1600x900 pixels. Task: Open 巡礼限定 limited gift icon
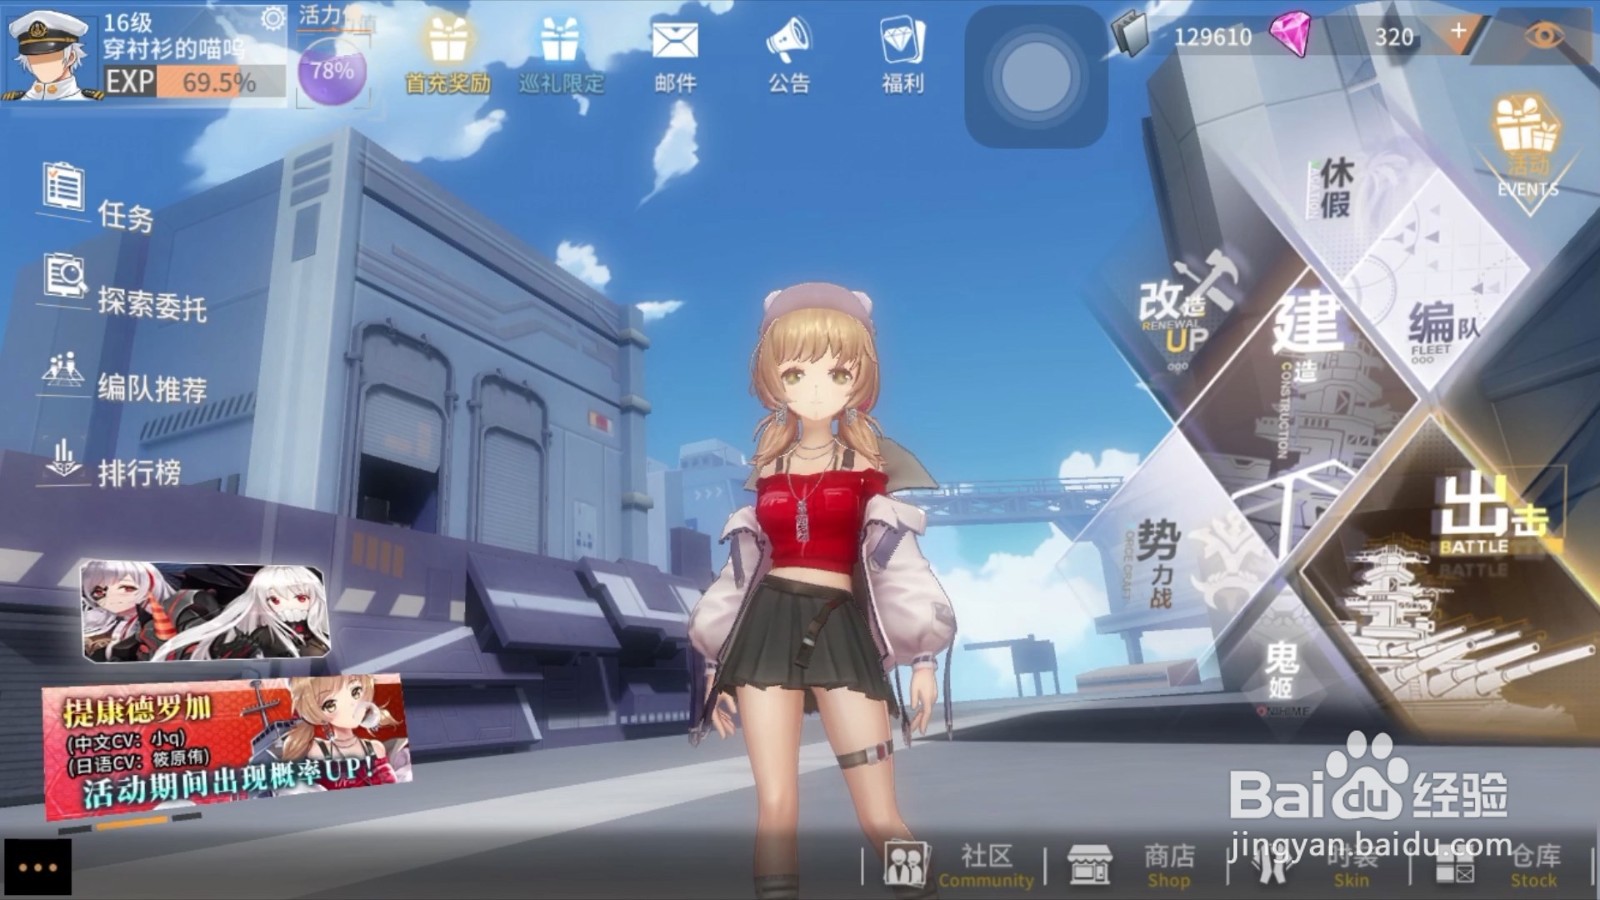pyautogui.click(x=561, y=56)
